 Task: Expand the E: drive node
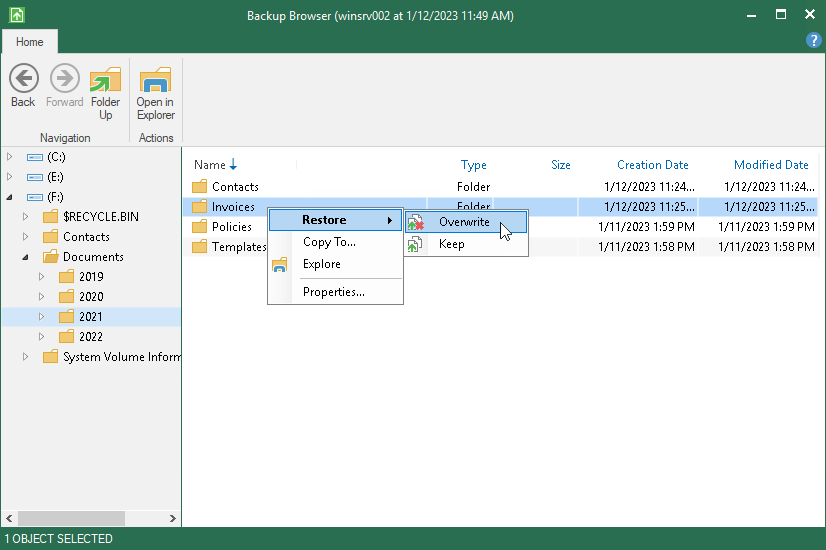[9, 176]
